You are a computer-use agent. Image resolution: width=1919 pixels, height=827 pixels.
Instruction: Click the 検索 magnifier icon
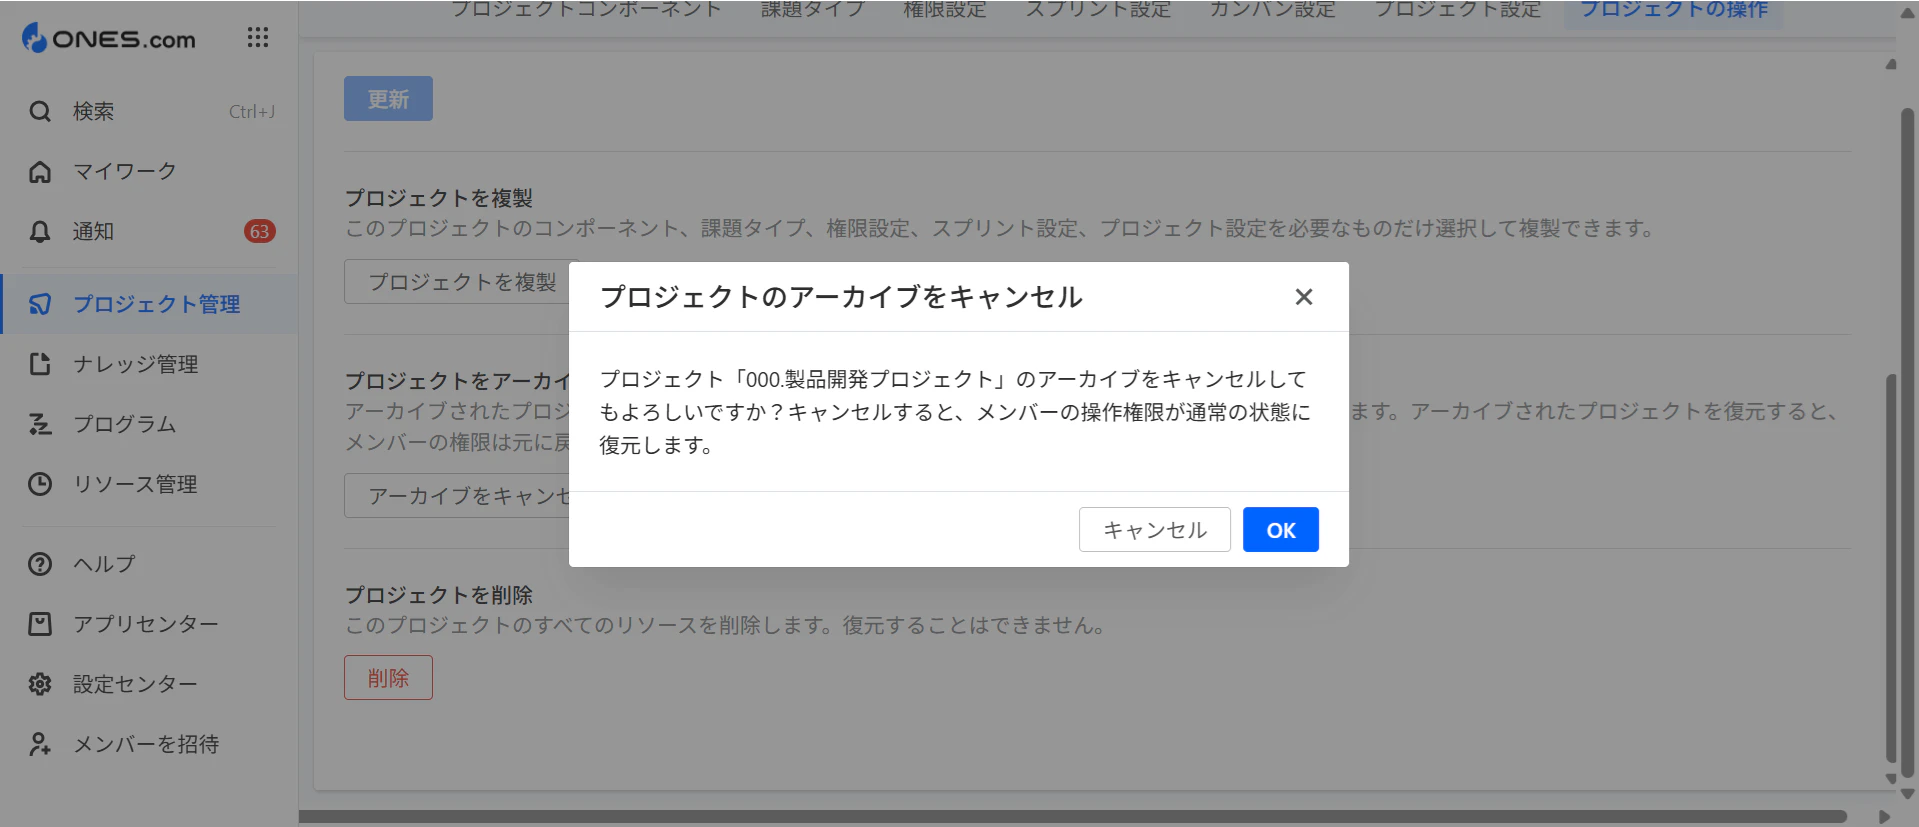click(x=40, y=111)
